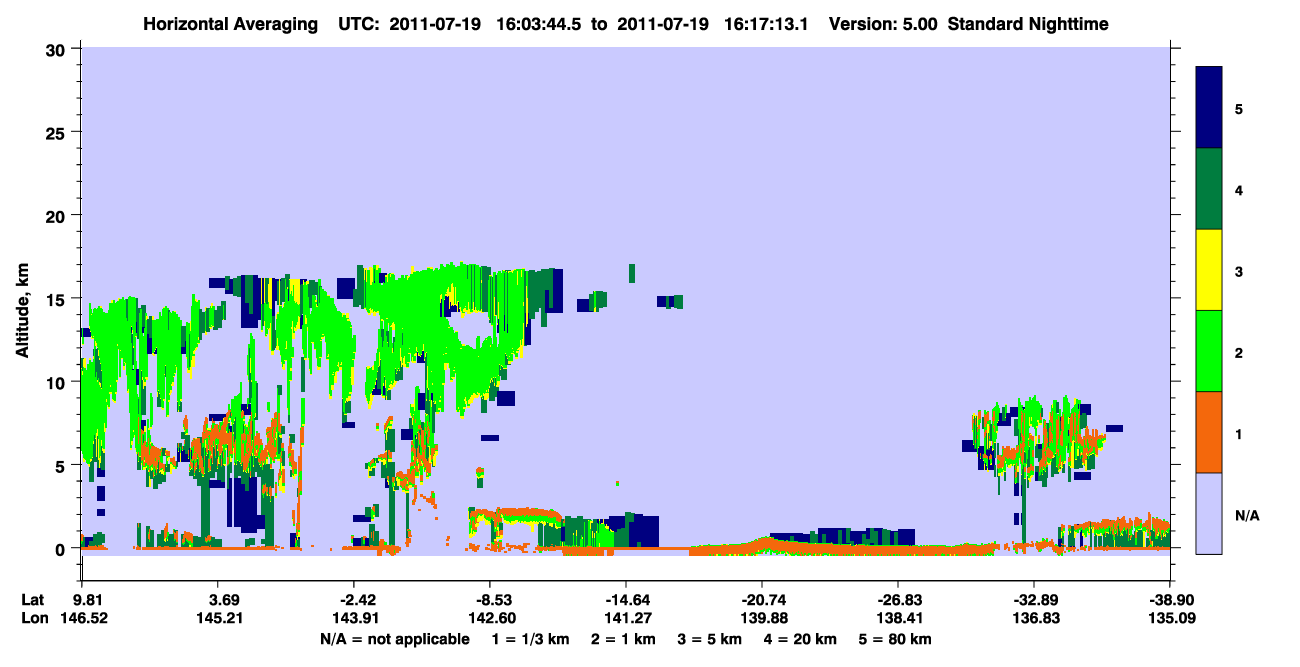
Task: Click '4 = 20 km' in the caption
Action: pos(802,639)
